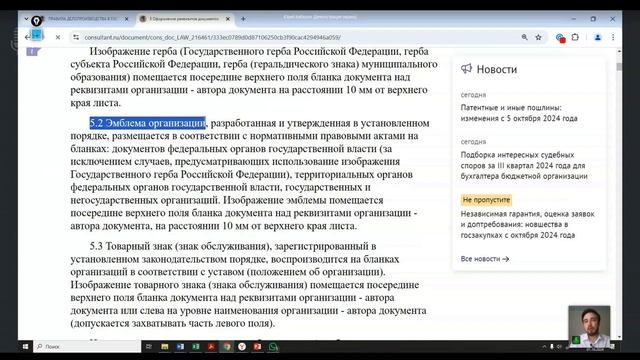
Task: Open the Chrome three-dot menu
Action: 613,37
